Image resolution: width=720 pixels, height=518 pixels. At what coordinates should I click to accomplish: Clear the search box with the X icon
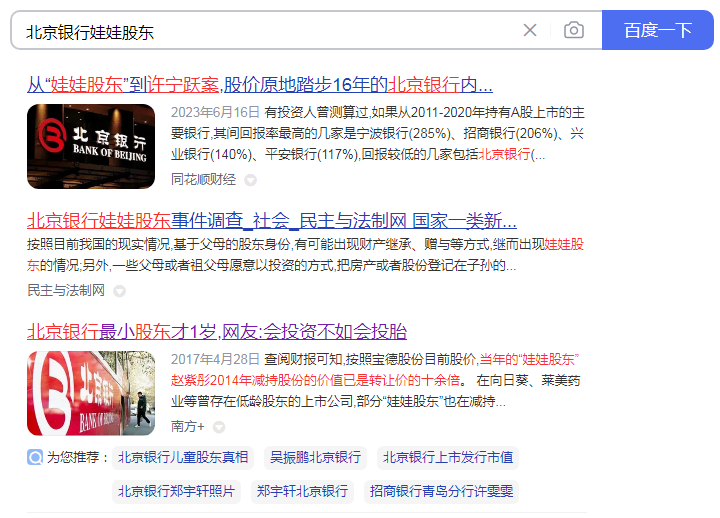pyautogui.click(x=530, y=30)
